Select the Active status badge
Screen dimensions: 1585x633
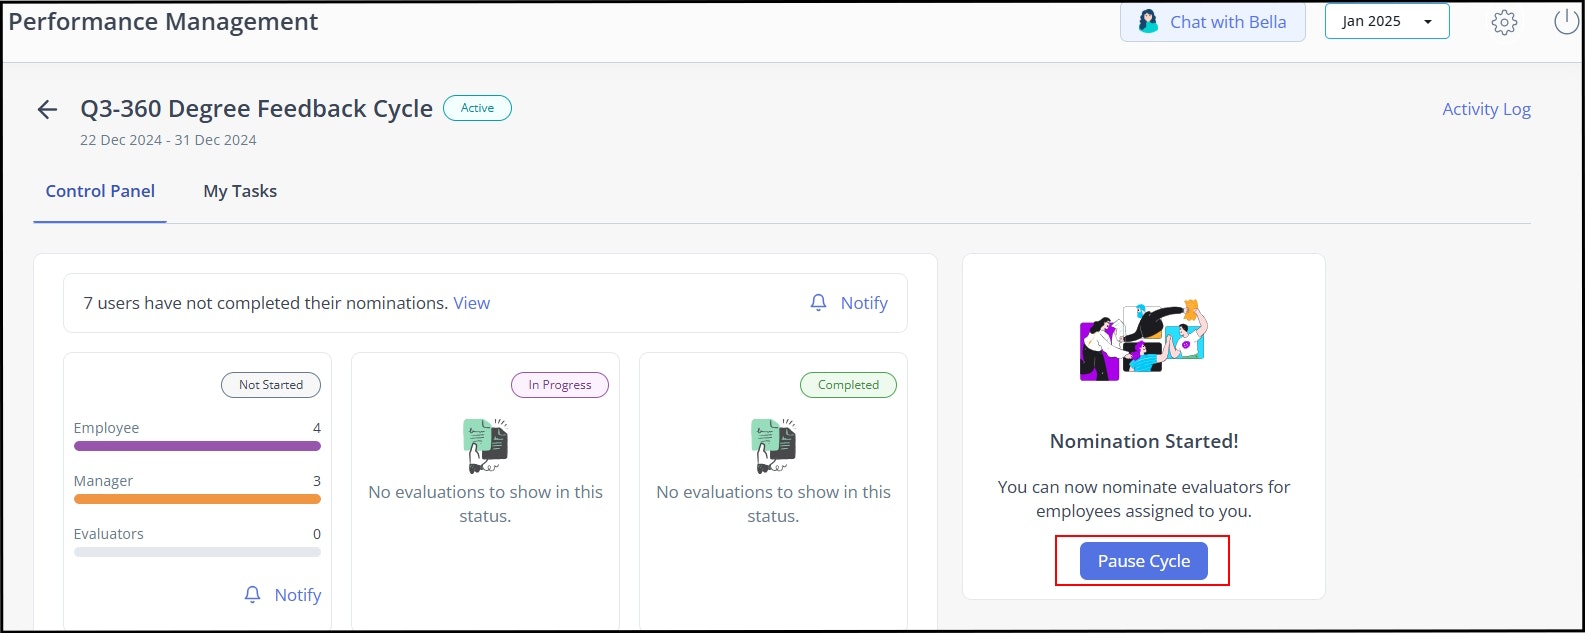[x=477, y=108]
